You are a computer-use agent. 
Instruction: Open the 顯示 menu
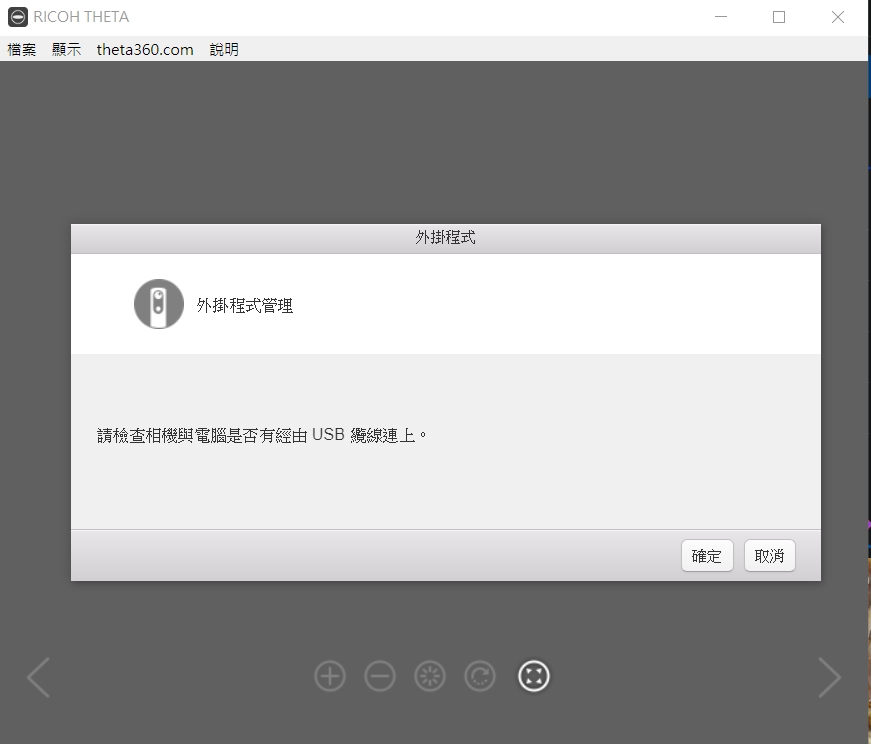(67, 49)
